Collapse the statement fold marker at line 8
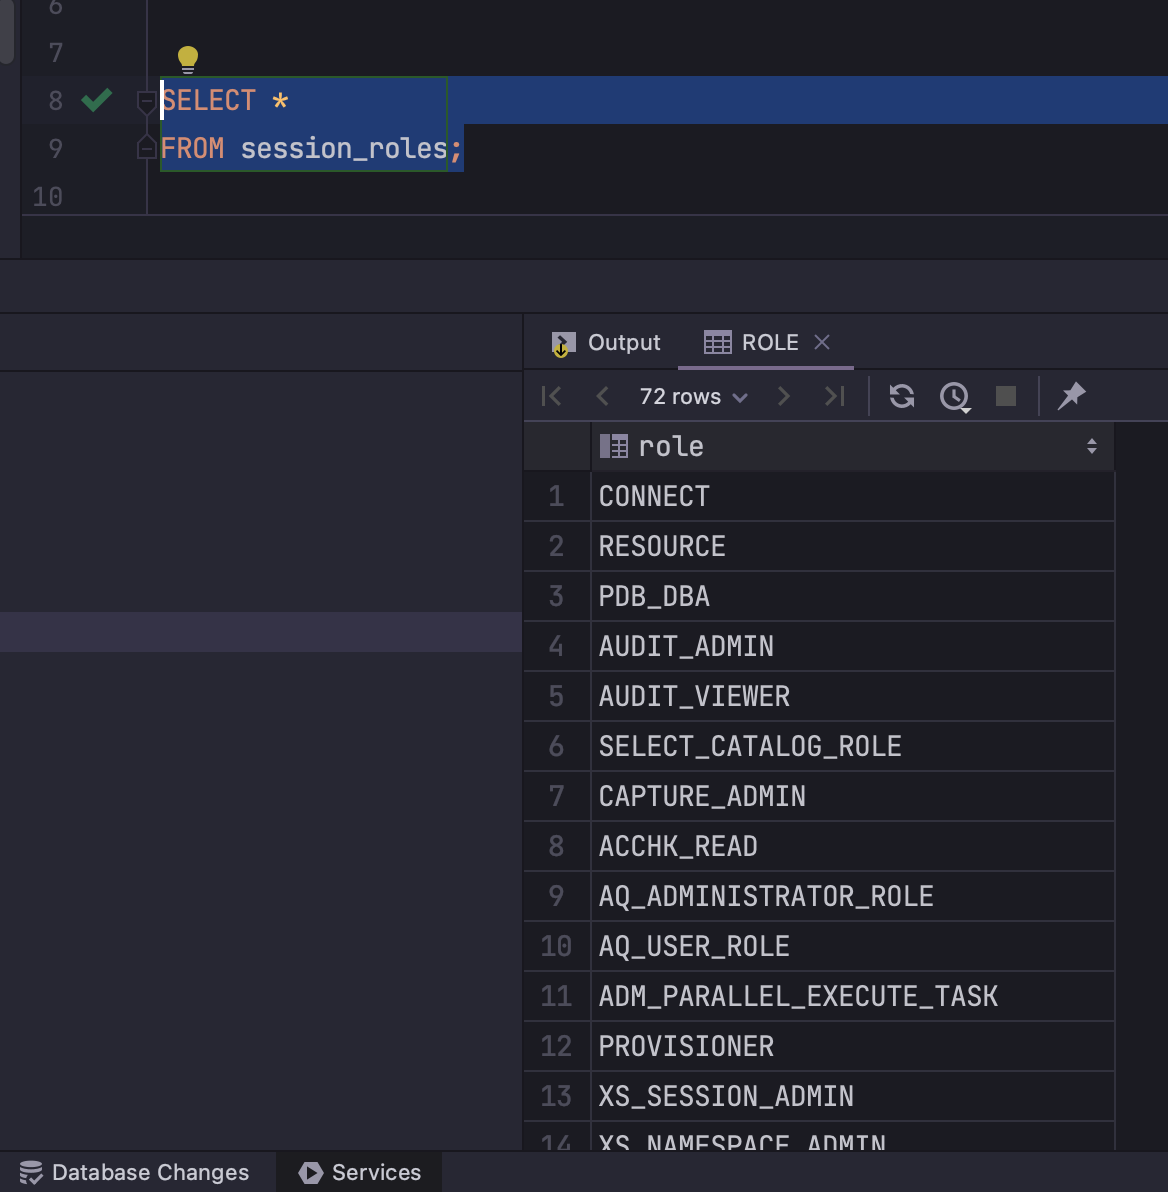This screenshot has width=1168, height=1192. pyautogui.click(x=146, y=100)
